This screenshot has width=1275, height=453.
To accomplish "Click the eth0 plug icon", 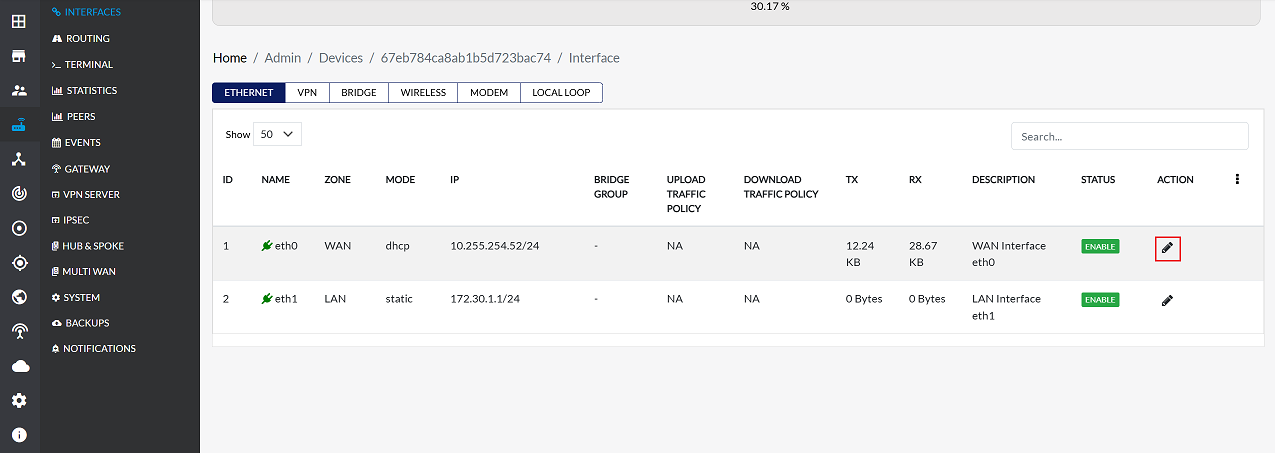I will (267, 246).
